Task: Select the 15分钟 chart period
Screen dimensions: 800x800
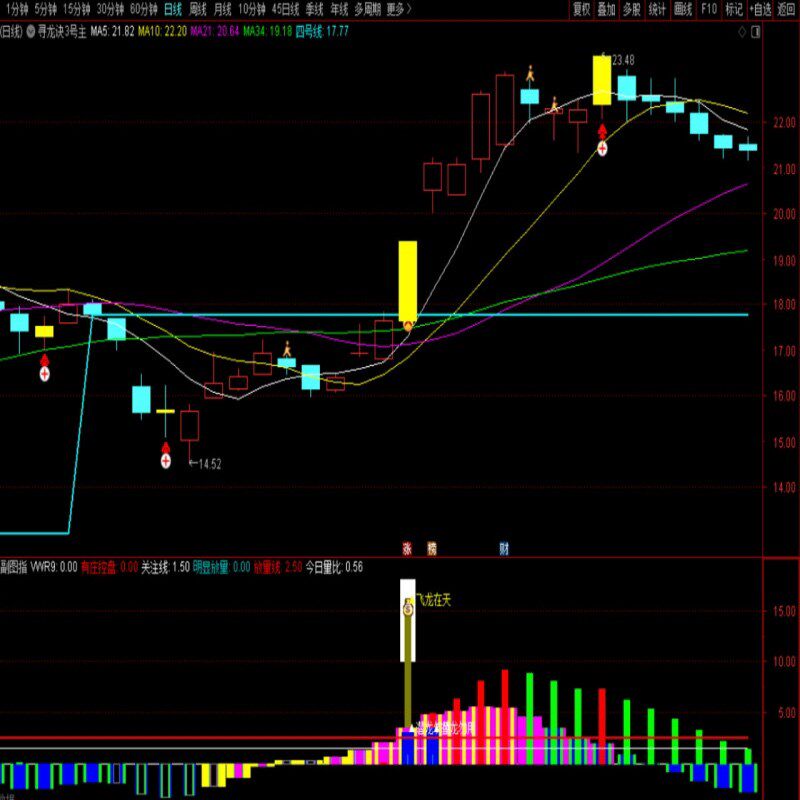Action: click(x=77, y=9)
